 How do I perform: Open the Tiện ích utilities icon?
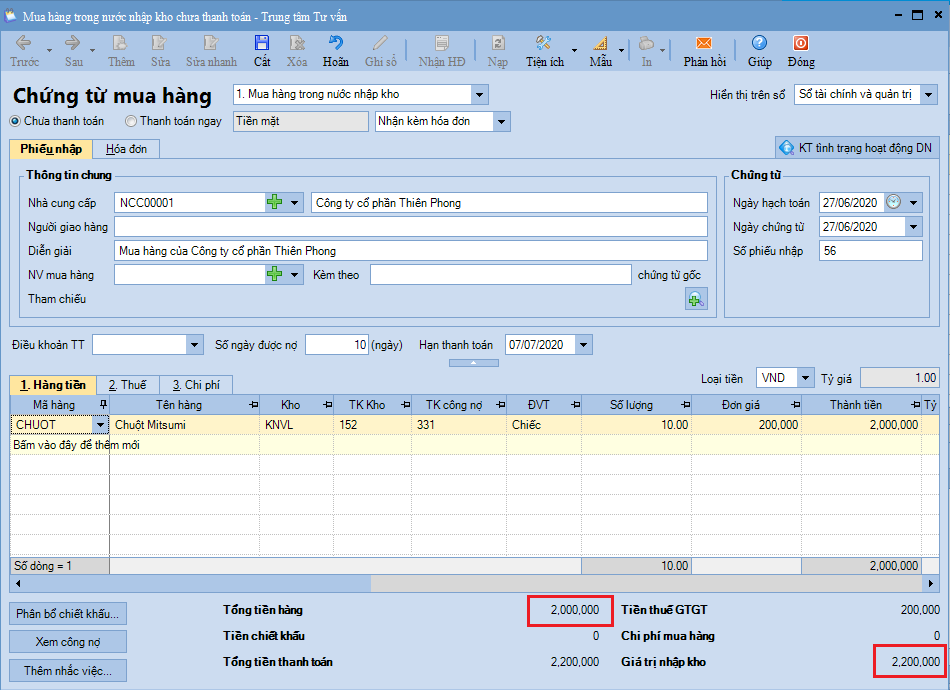pyautogui.click(x=543, y=43)
